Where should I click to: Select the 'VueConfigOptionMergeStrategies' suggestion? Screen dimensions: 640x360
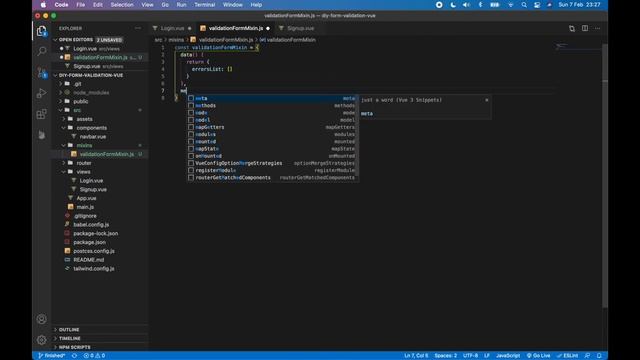click(x=272, y=163)
